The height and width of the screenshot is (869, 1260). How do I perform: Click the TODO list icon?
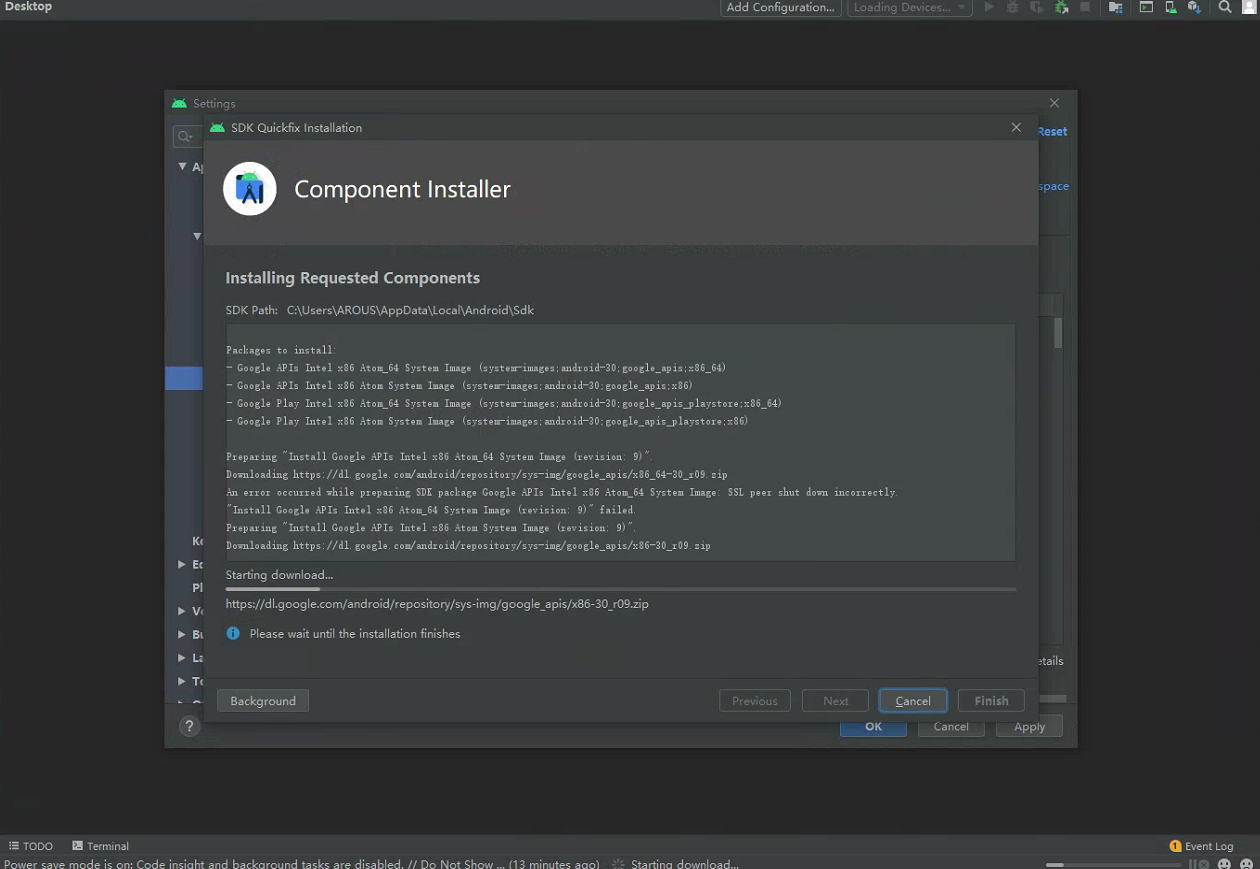[14, 846]
